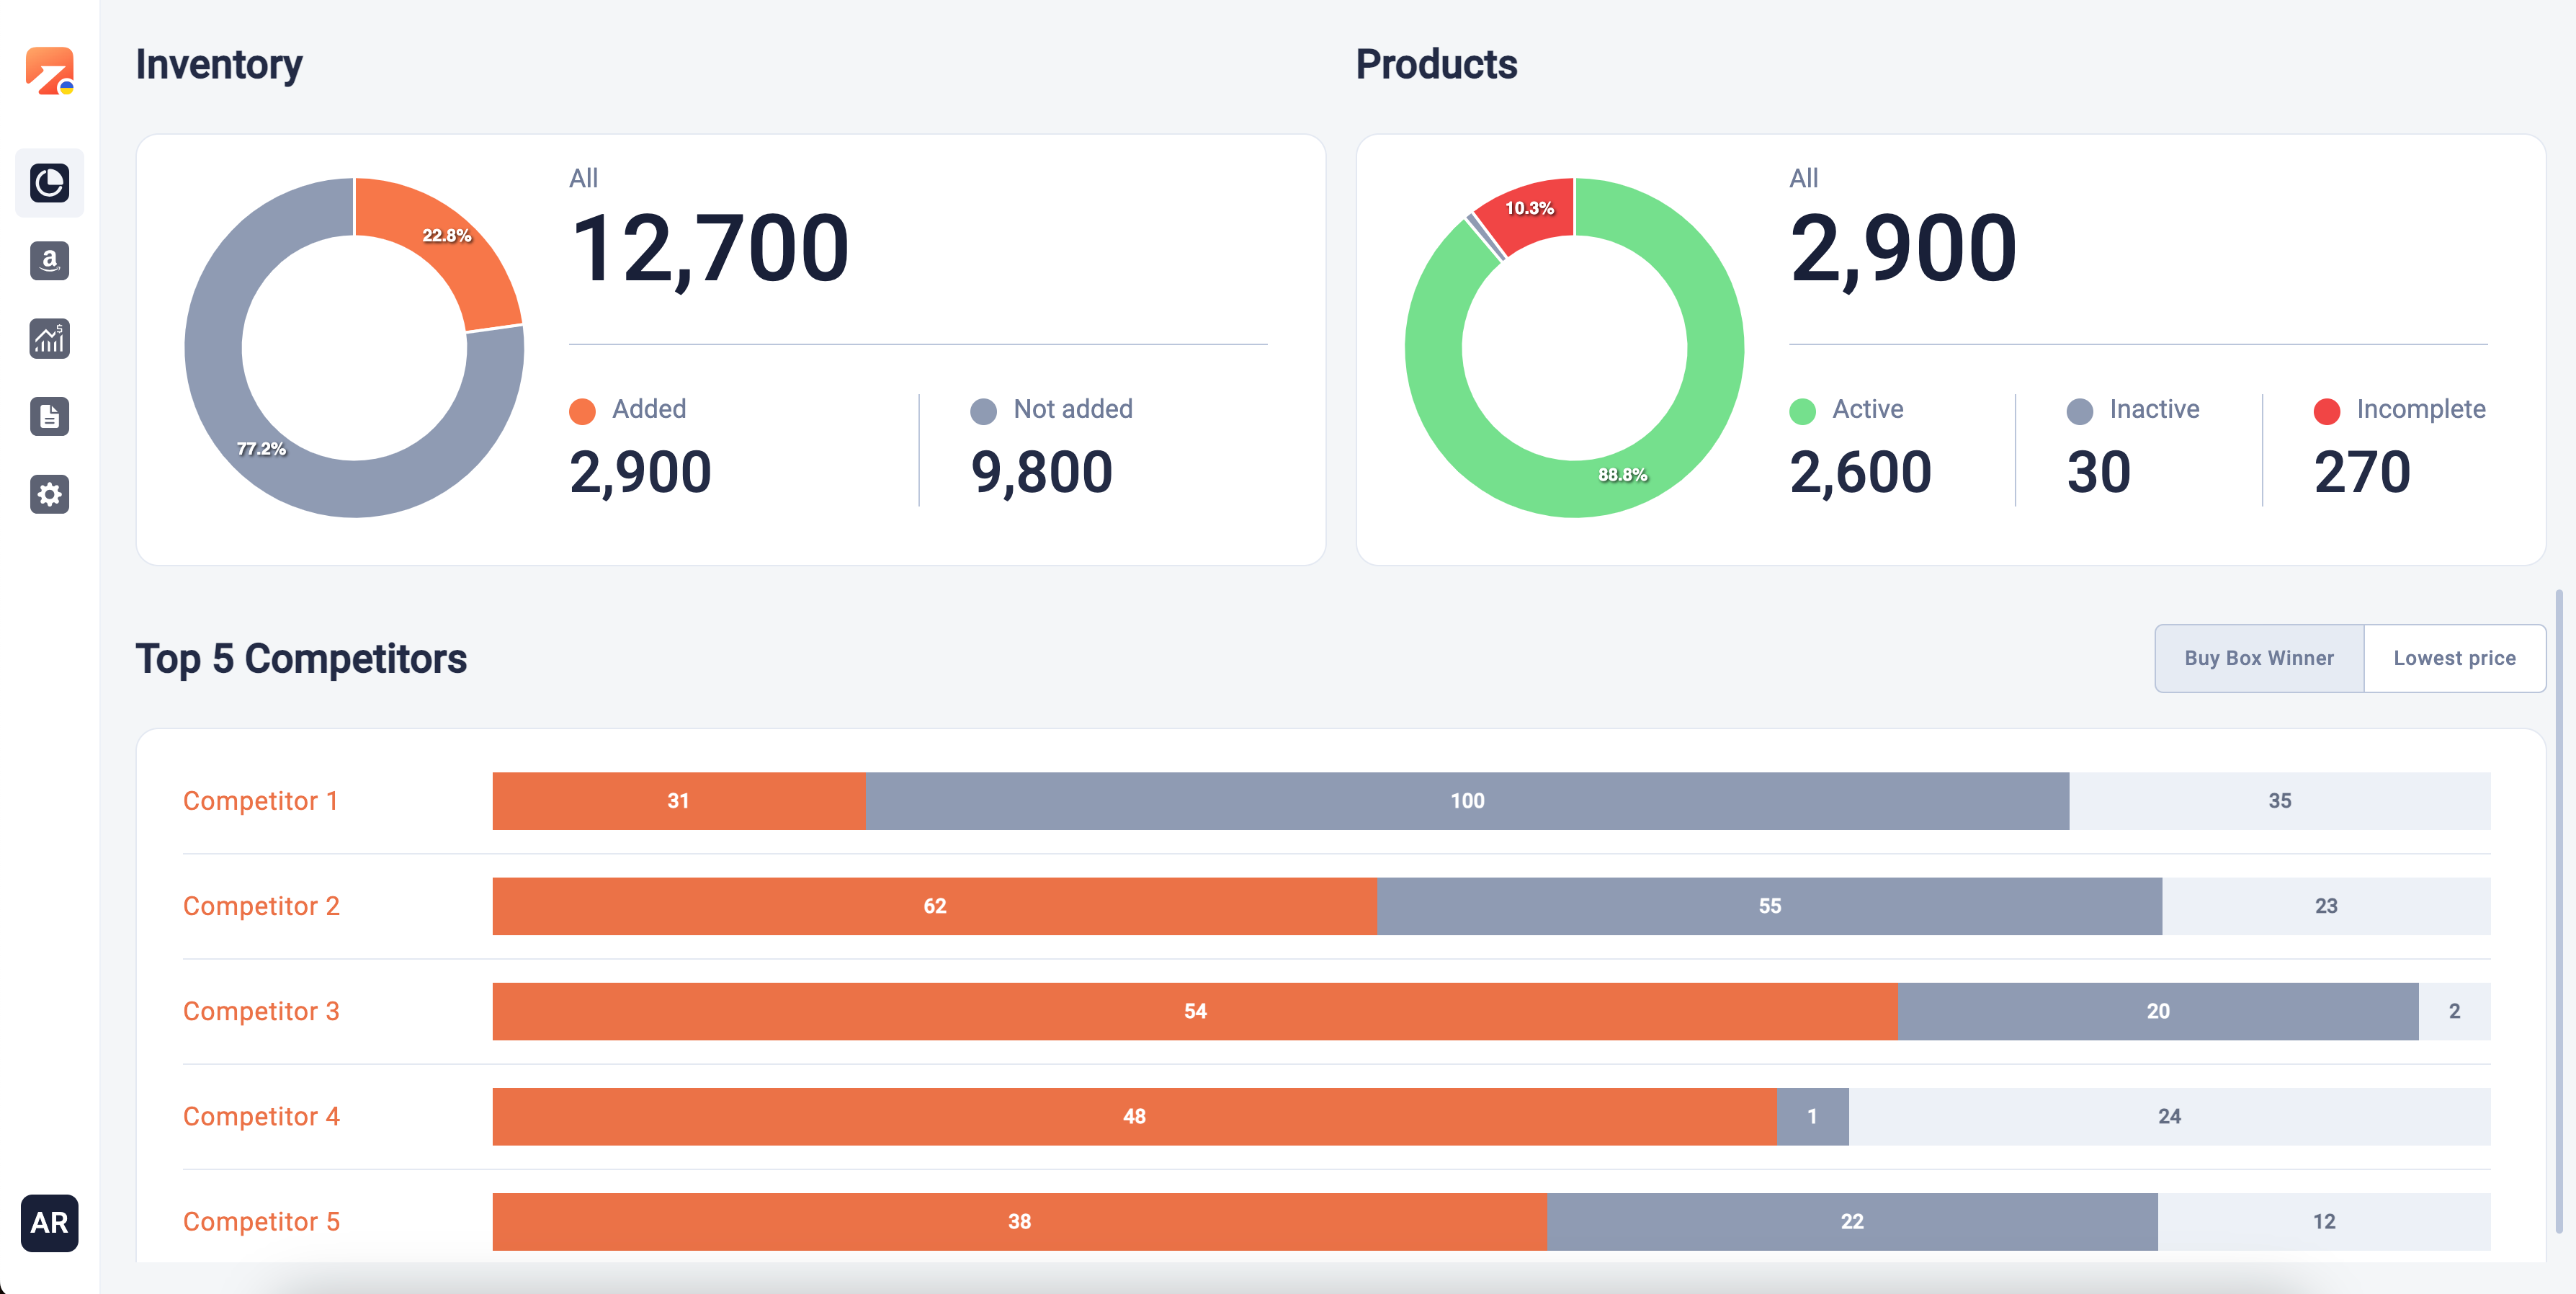
Task: Open the Competitor 4 link
Action: [x=261, y=1116]
